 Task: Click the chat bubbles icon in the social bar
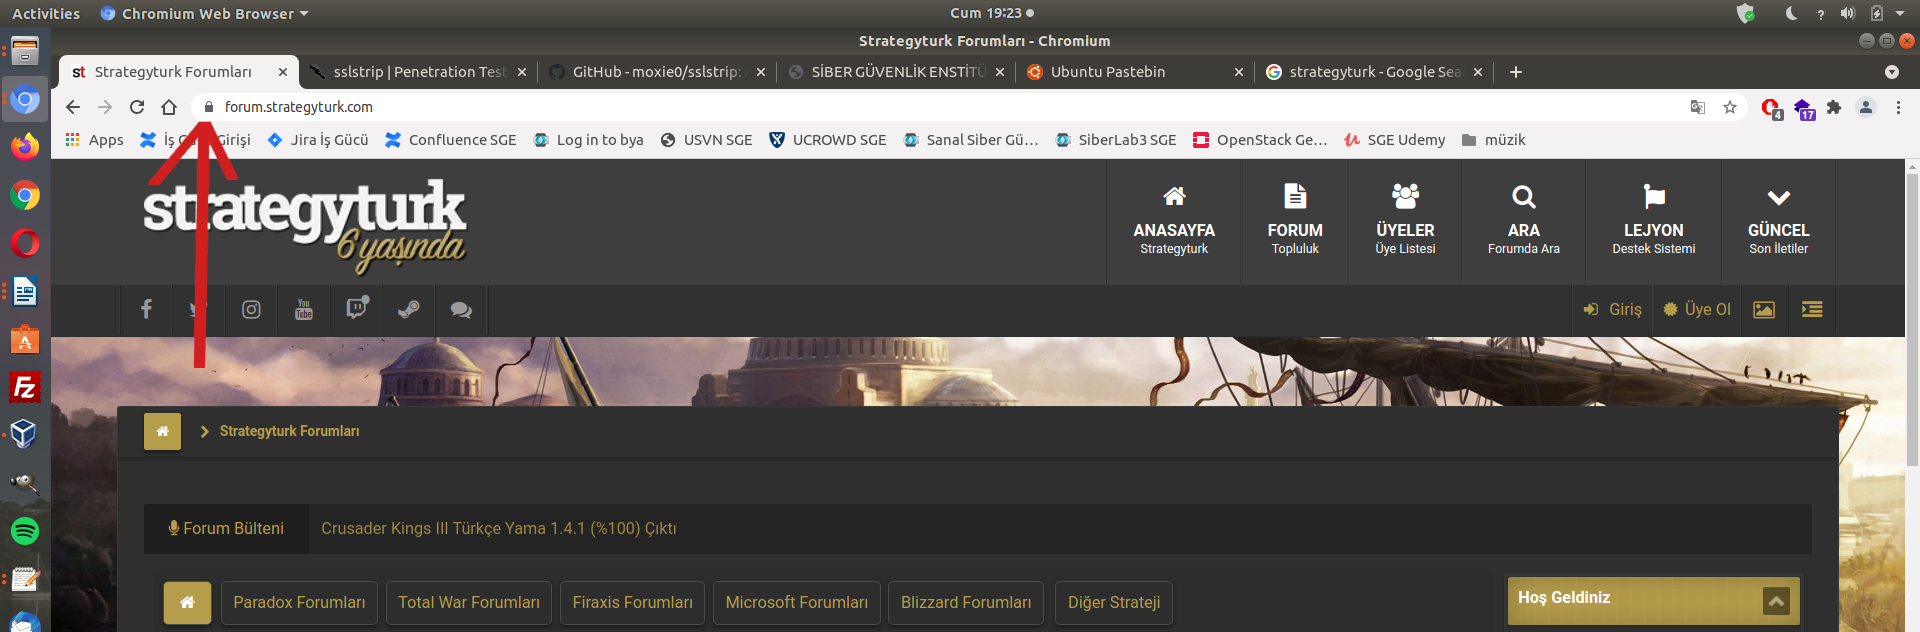click(461, 310)
